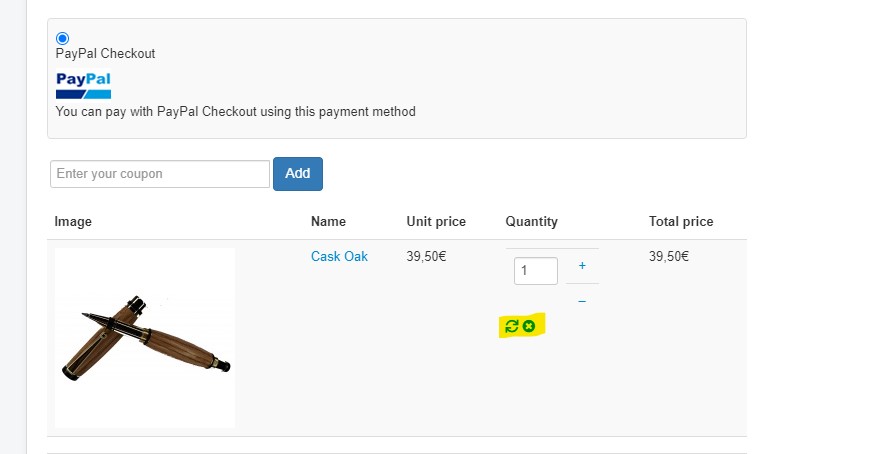Click the Cask Oak pen thumbnail
This screenshot has height=454, width=882.
coord(144,338)
